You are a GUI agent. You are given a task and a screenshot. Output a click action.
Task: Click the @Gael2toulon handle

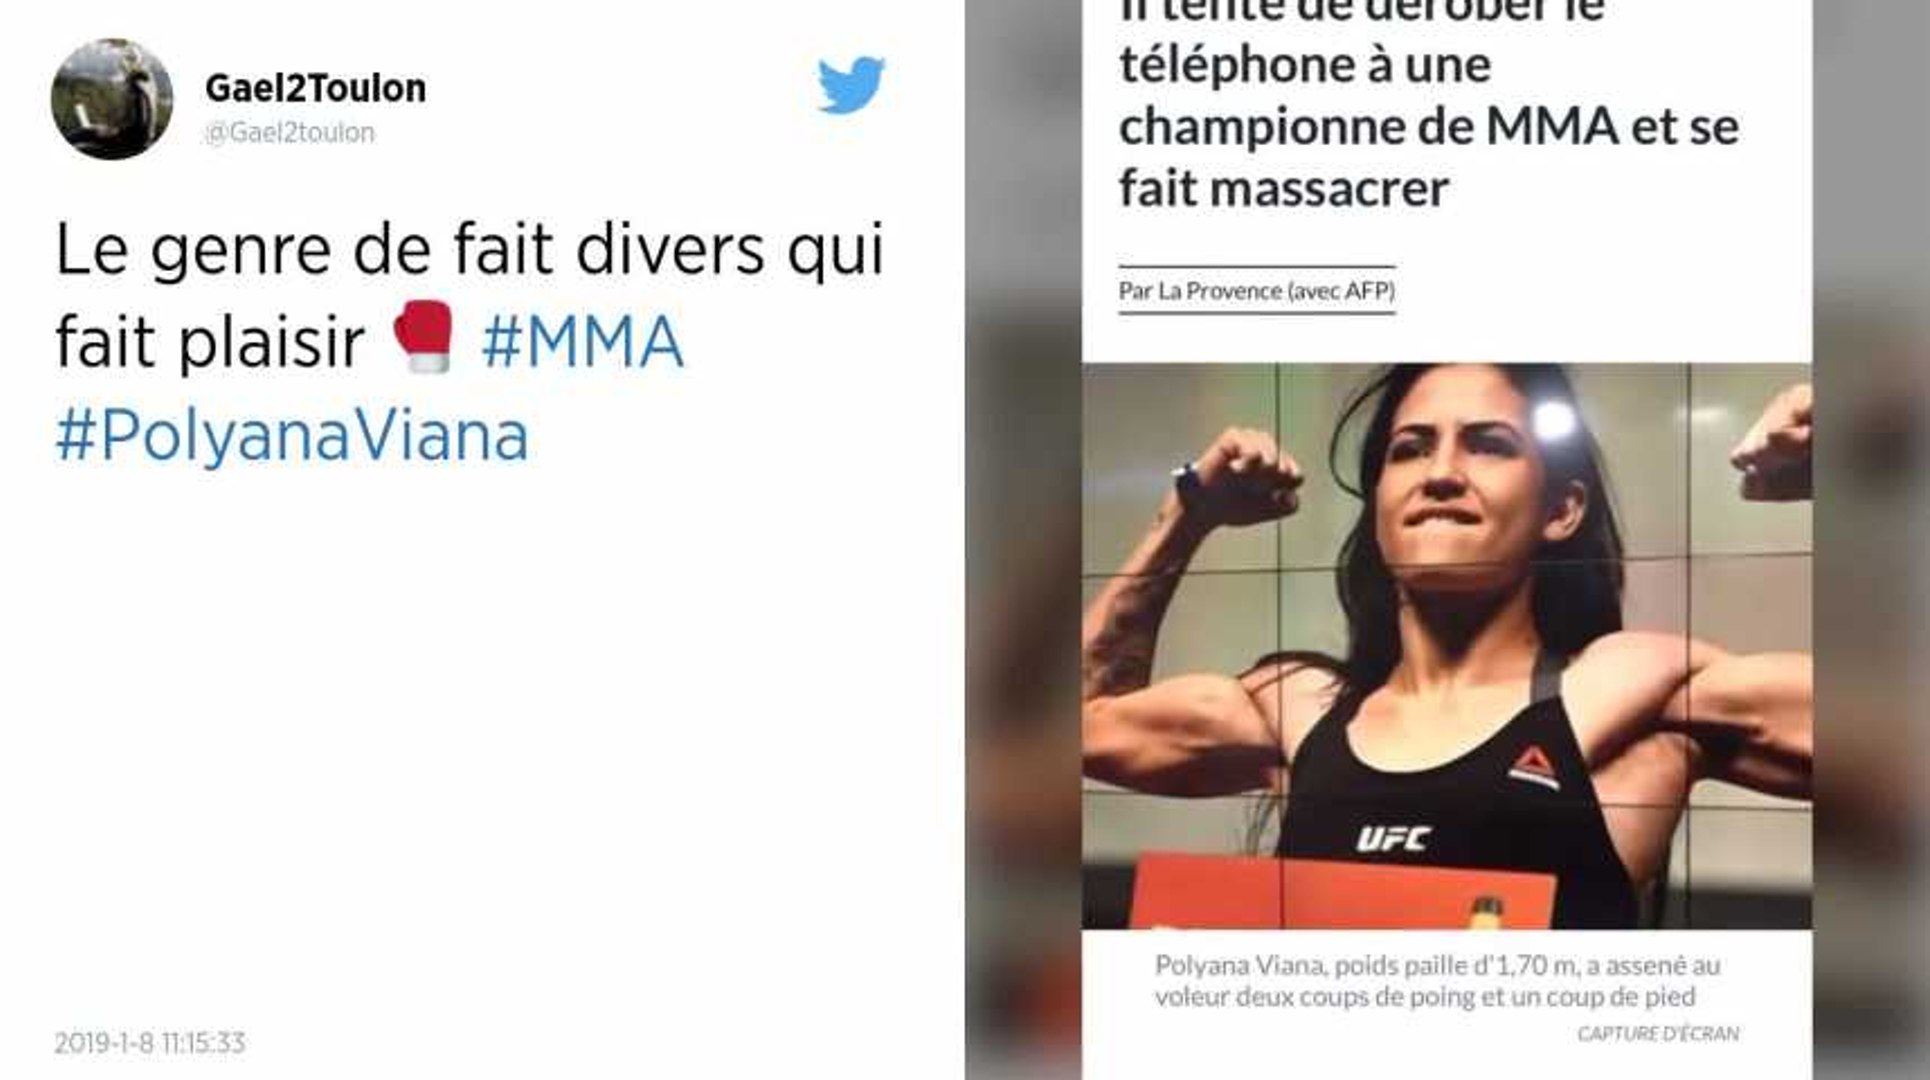(x=289, y=132)
